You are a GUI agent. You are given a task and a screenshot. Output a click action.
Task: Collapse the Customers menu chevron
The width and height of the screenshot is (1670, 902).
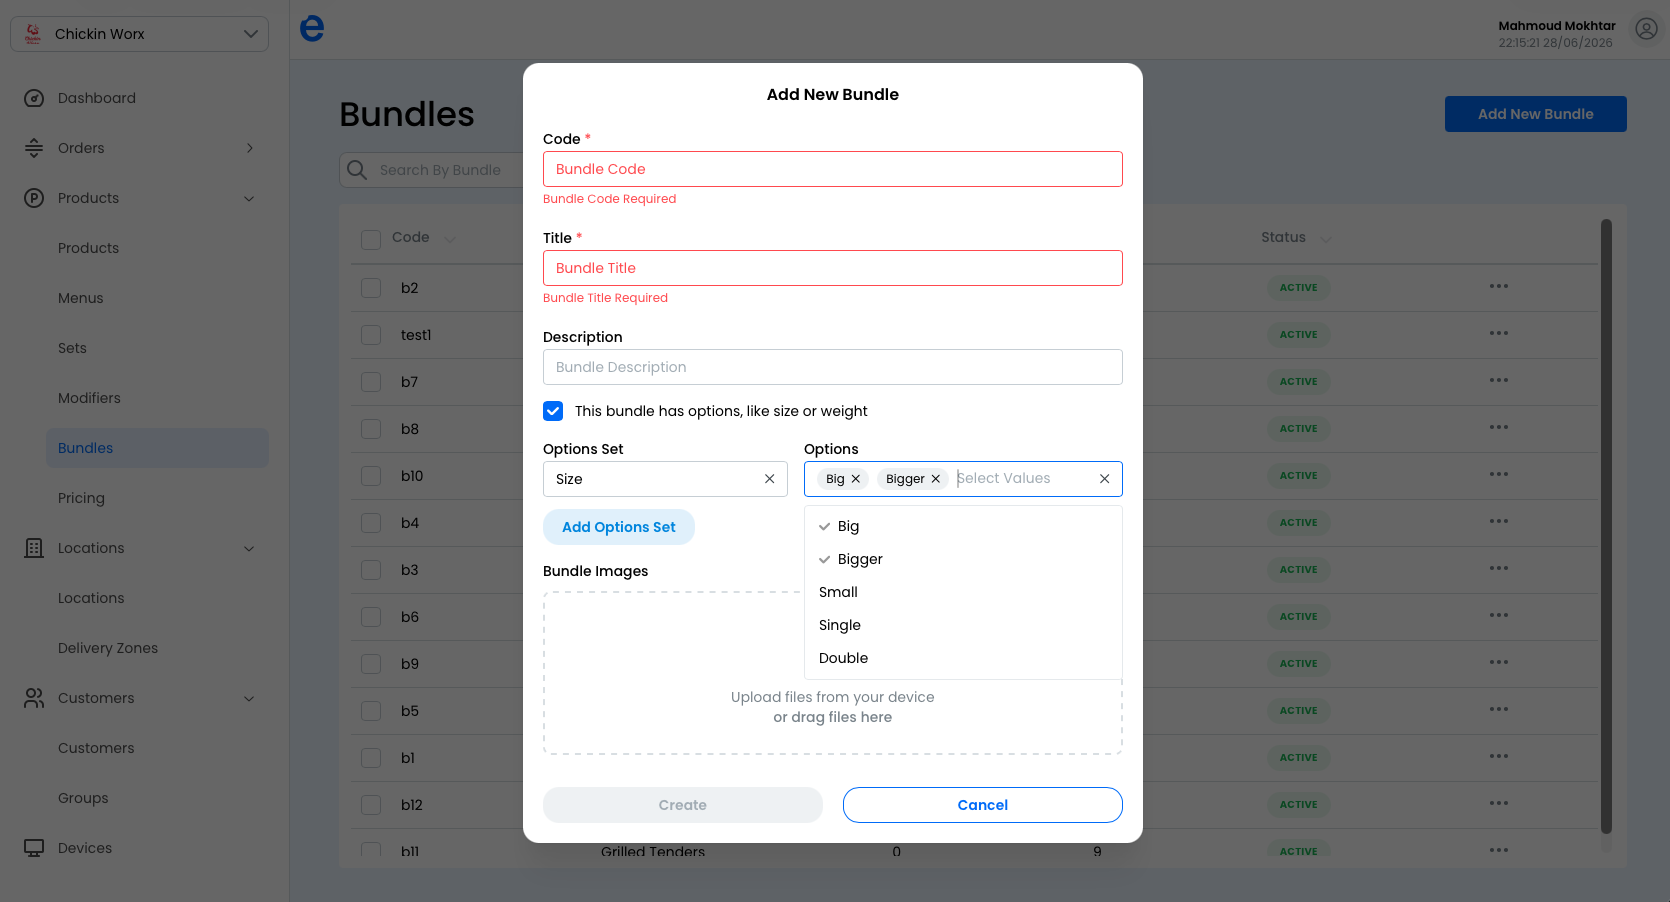(249, 698)
